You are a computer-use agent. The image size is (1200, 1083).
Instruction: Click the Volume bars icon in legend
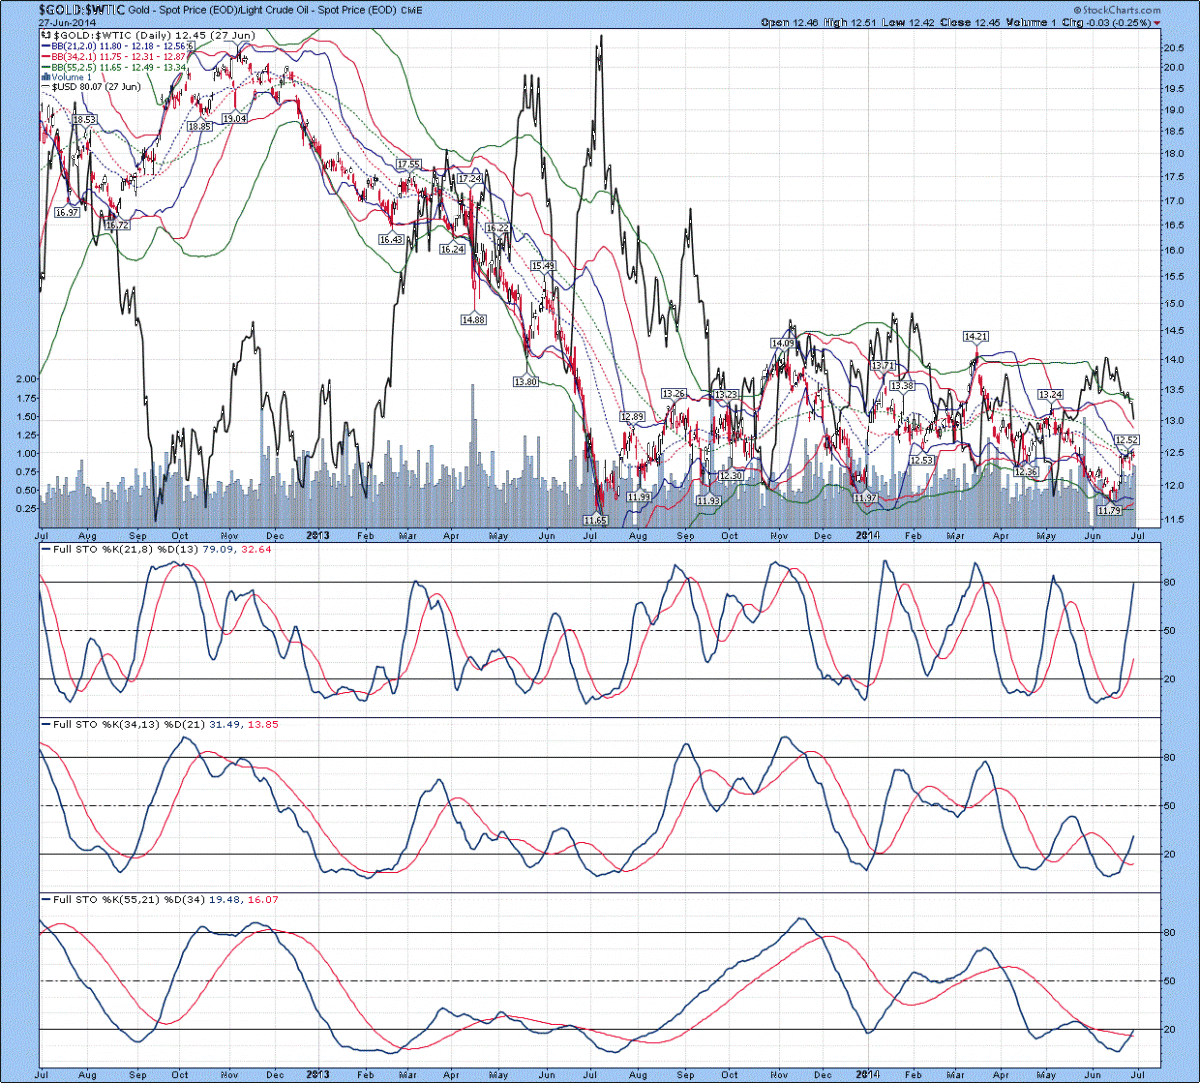[x=45, y=76]
